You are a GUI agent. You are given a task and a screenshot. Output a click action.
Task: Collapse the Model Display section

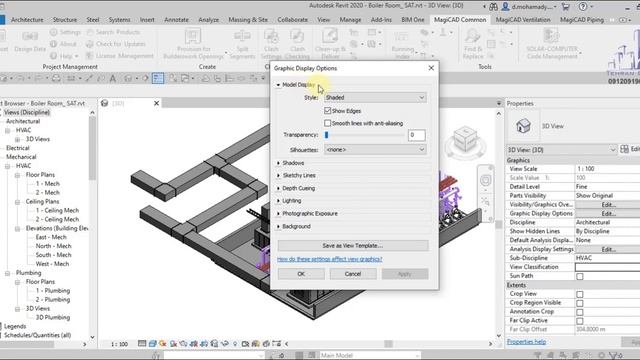coord(278,85)
